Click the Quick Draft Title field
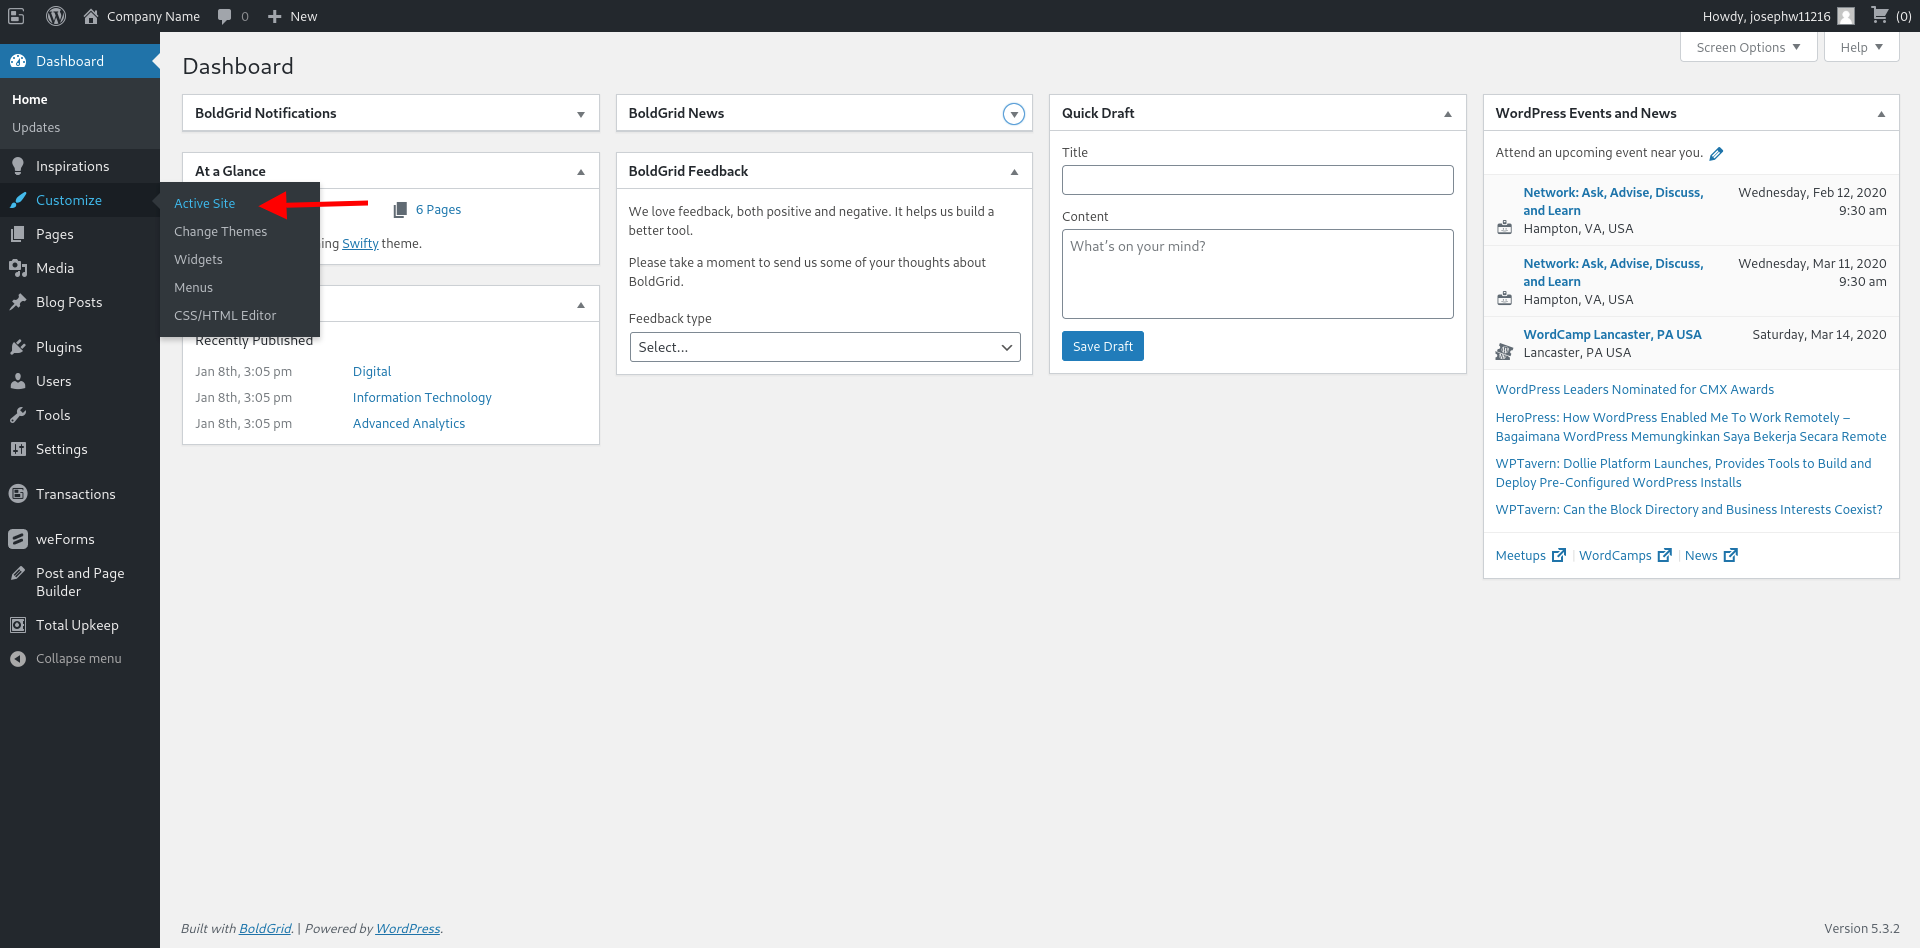Screen dimensions: 1920x948 point(1257,180)
